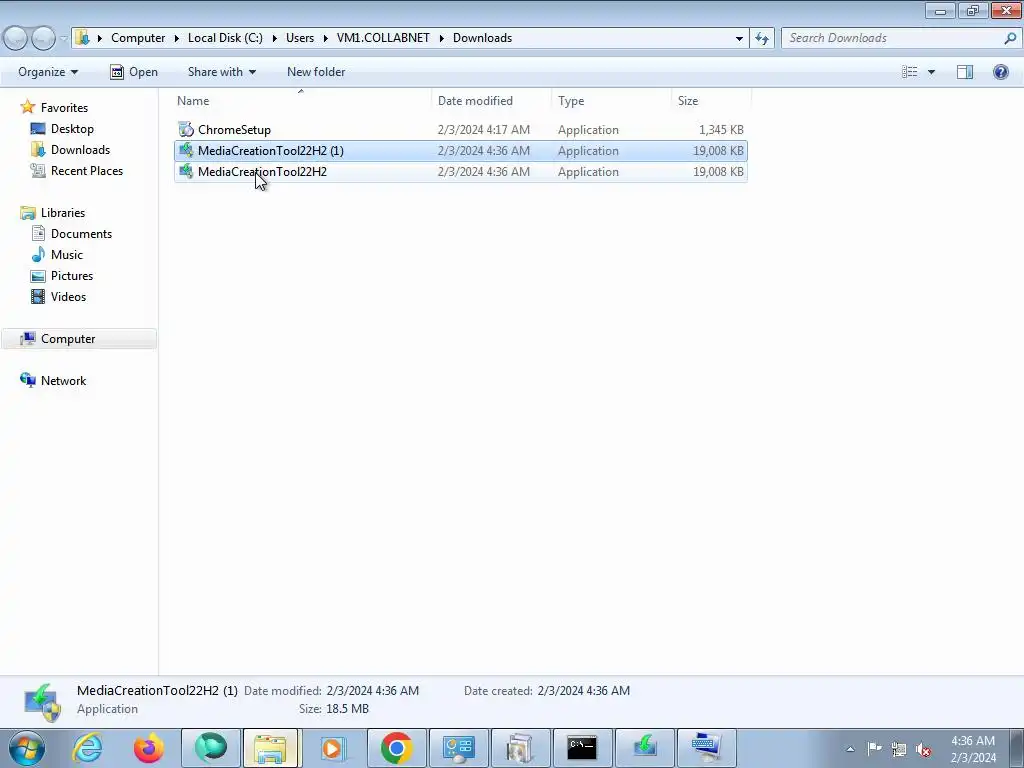Open the Pictures library
Image resolution: width=1024 pixels, height=768 pixels.
point(72,275)
